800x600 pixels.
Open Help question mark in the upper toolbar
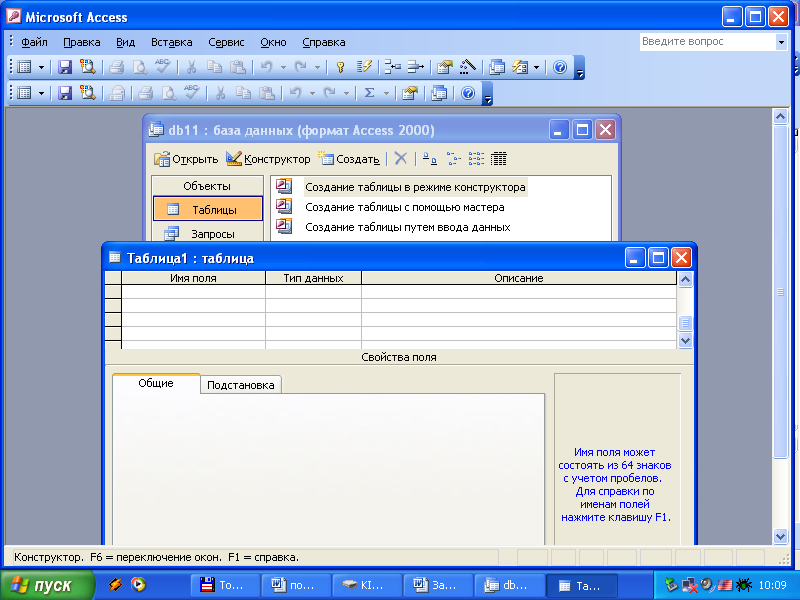tap(560, 67)
